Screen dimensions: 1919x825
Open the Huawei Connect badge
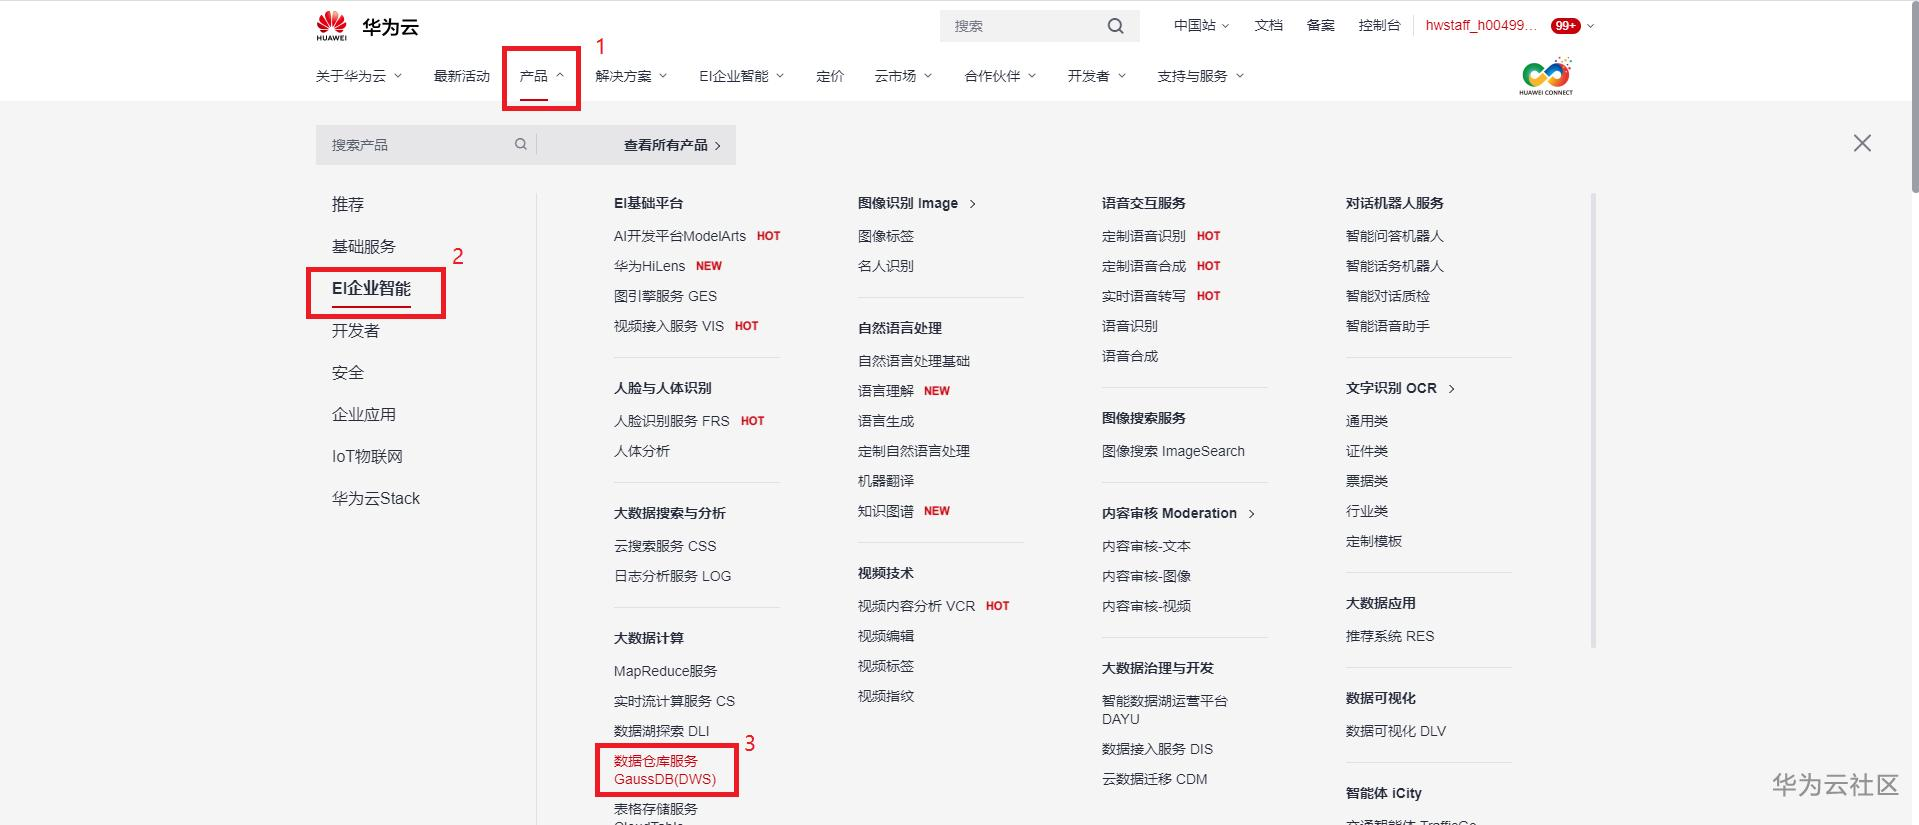(x=1546, y=76)
